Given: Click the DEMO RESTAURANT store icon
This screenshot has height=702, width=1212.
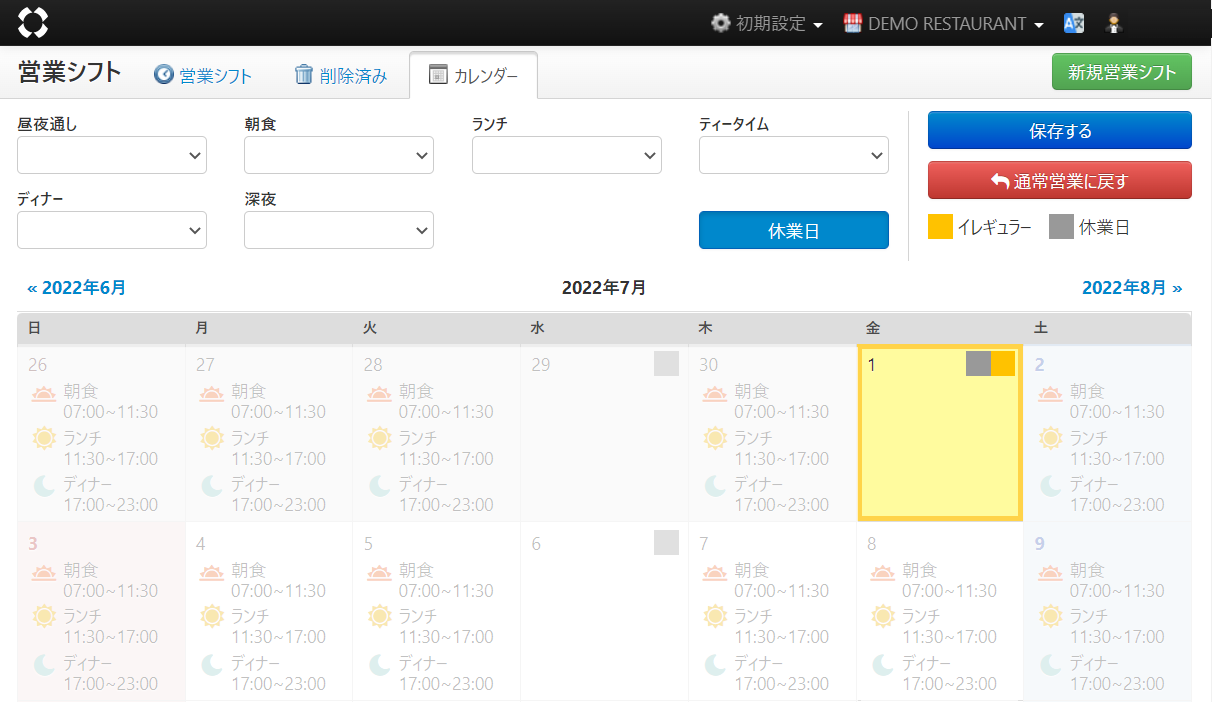Looking at the screenshot, I should point(853,23).
